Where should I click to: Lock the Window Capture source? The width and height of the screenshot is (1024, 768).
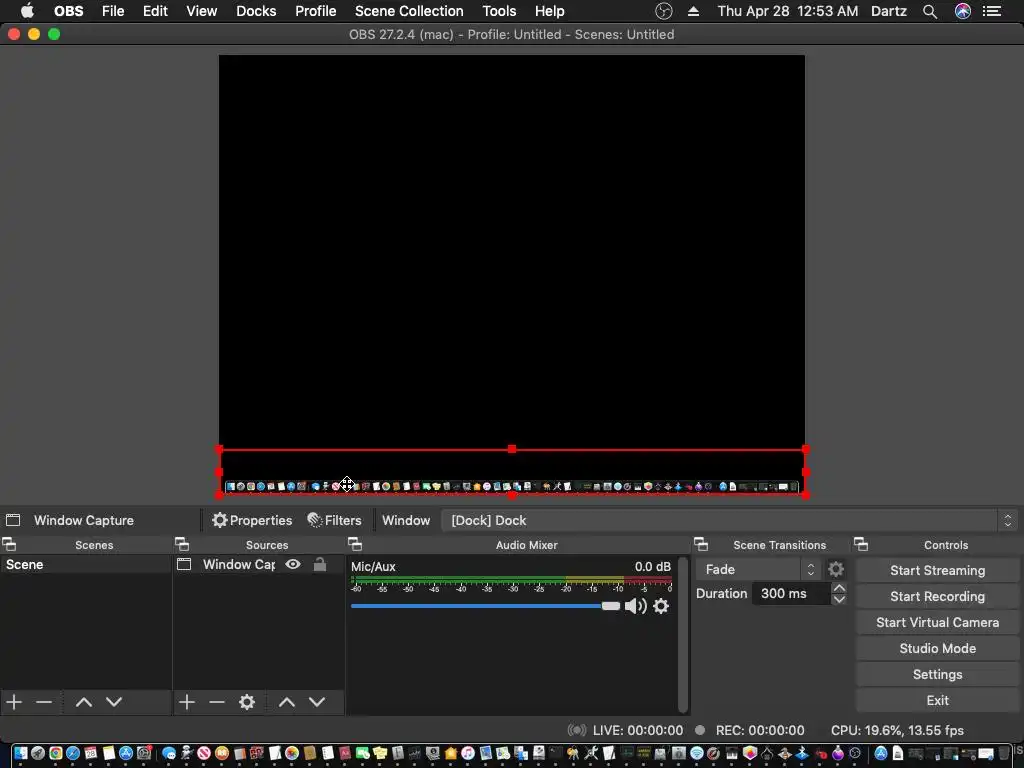(320, 564)
